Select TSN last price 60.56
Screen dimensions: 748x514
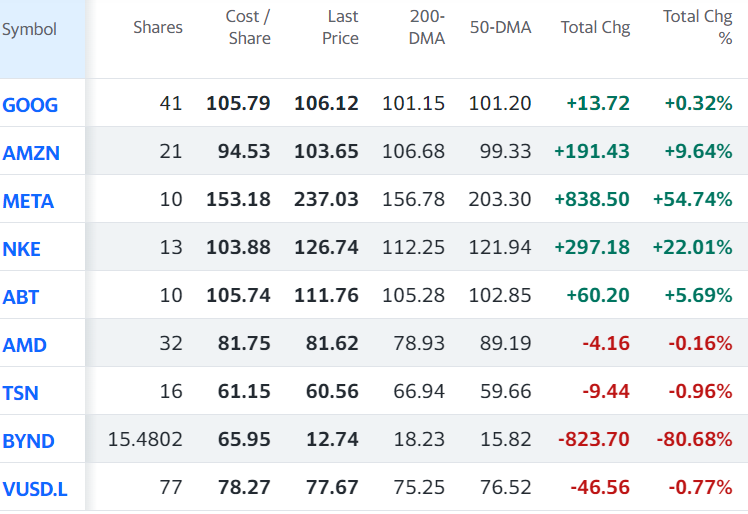pos(332,392)
